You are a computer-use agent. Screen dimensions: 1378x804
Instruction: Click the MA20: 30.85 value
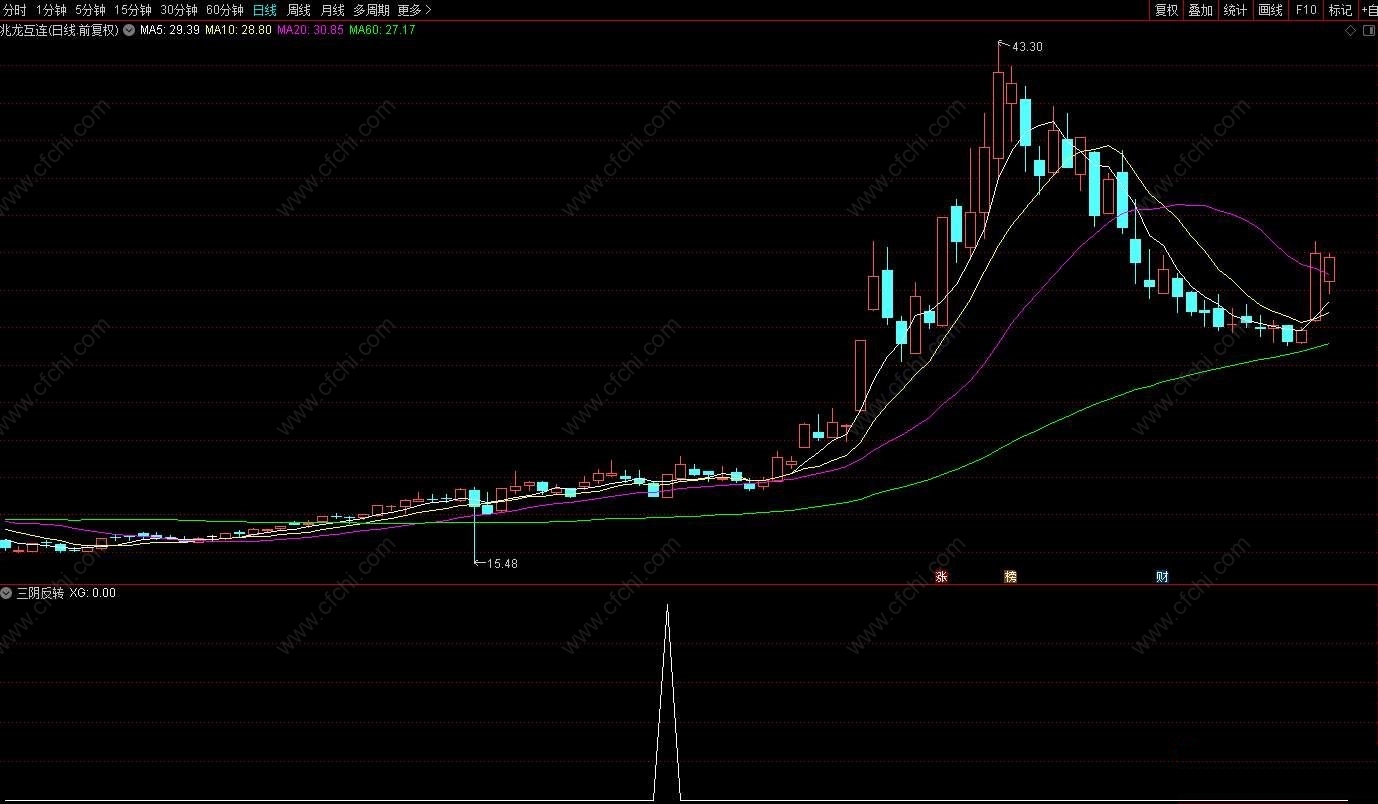coord(310,30)
